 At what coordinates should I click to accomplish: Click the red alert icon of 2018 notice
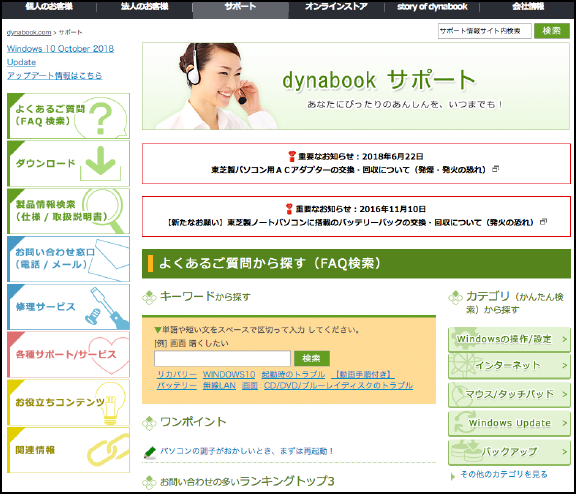coord(292,156)
